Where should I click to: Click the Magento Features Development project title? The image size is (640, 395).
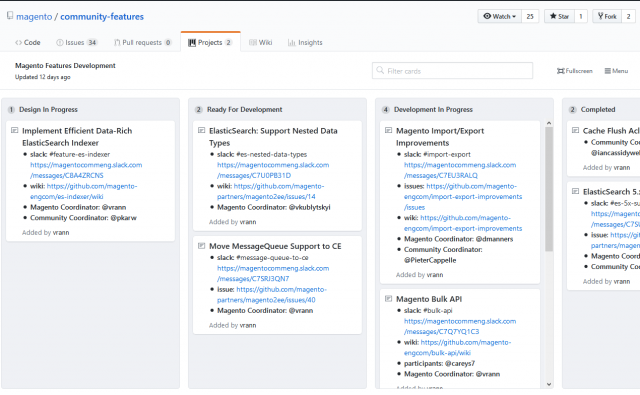[x=65, y=65]
